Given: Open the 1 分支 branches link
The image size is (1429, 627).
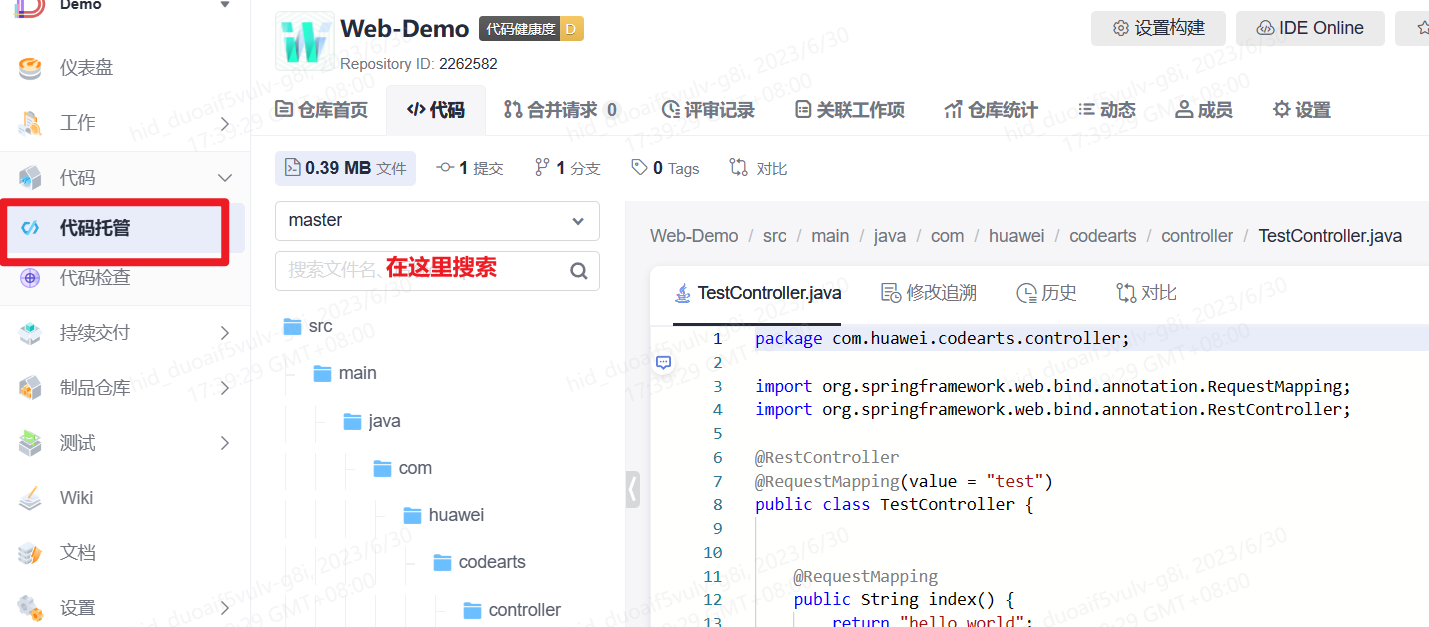Looking at the screenshot, I should pyautogui.click(x=567, y=168).
